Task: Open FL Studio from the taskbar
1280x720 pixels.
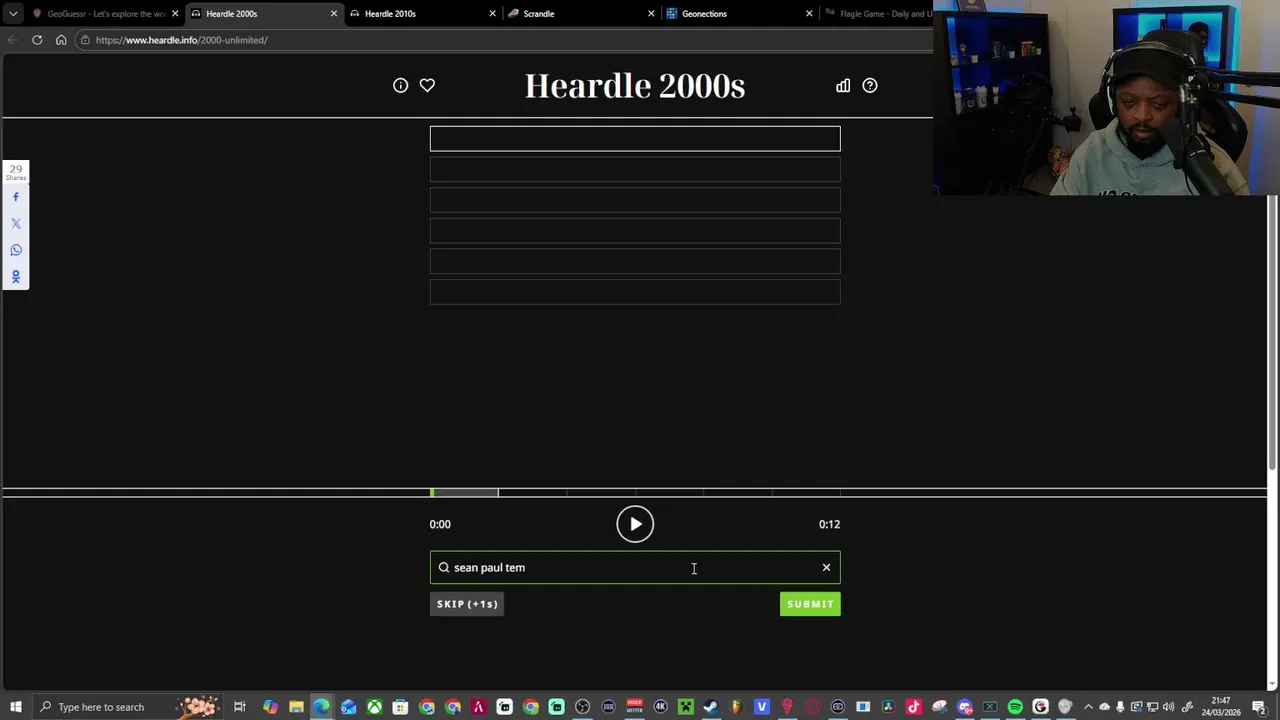Action: tap(735, 707)
